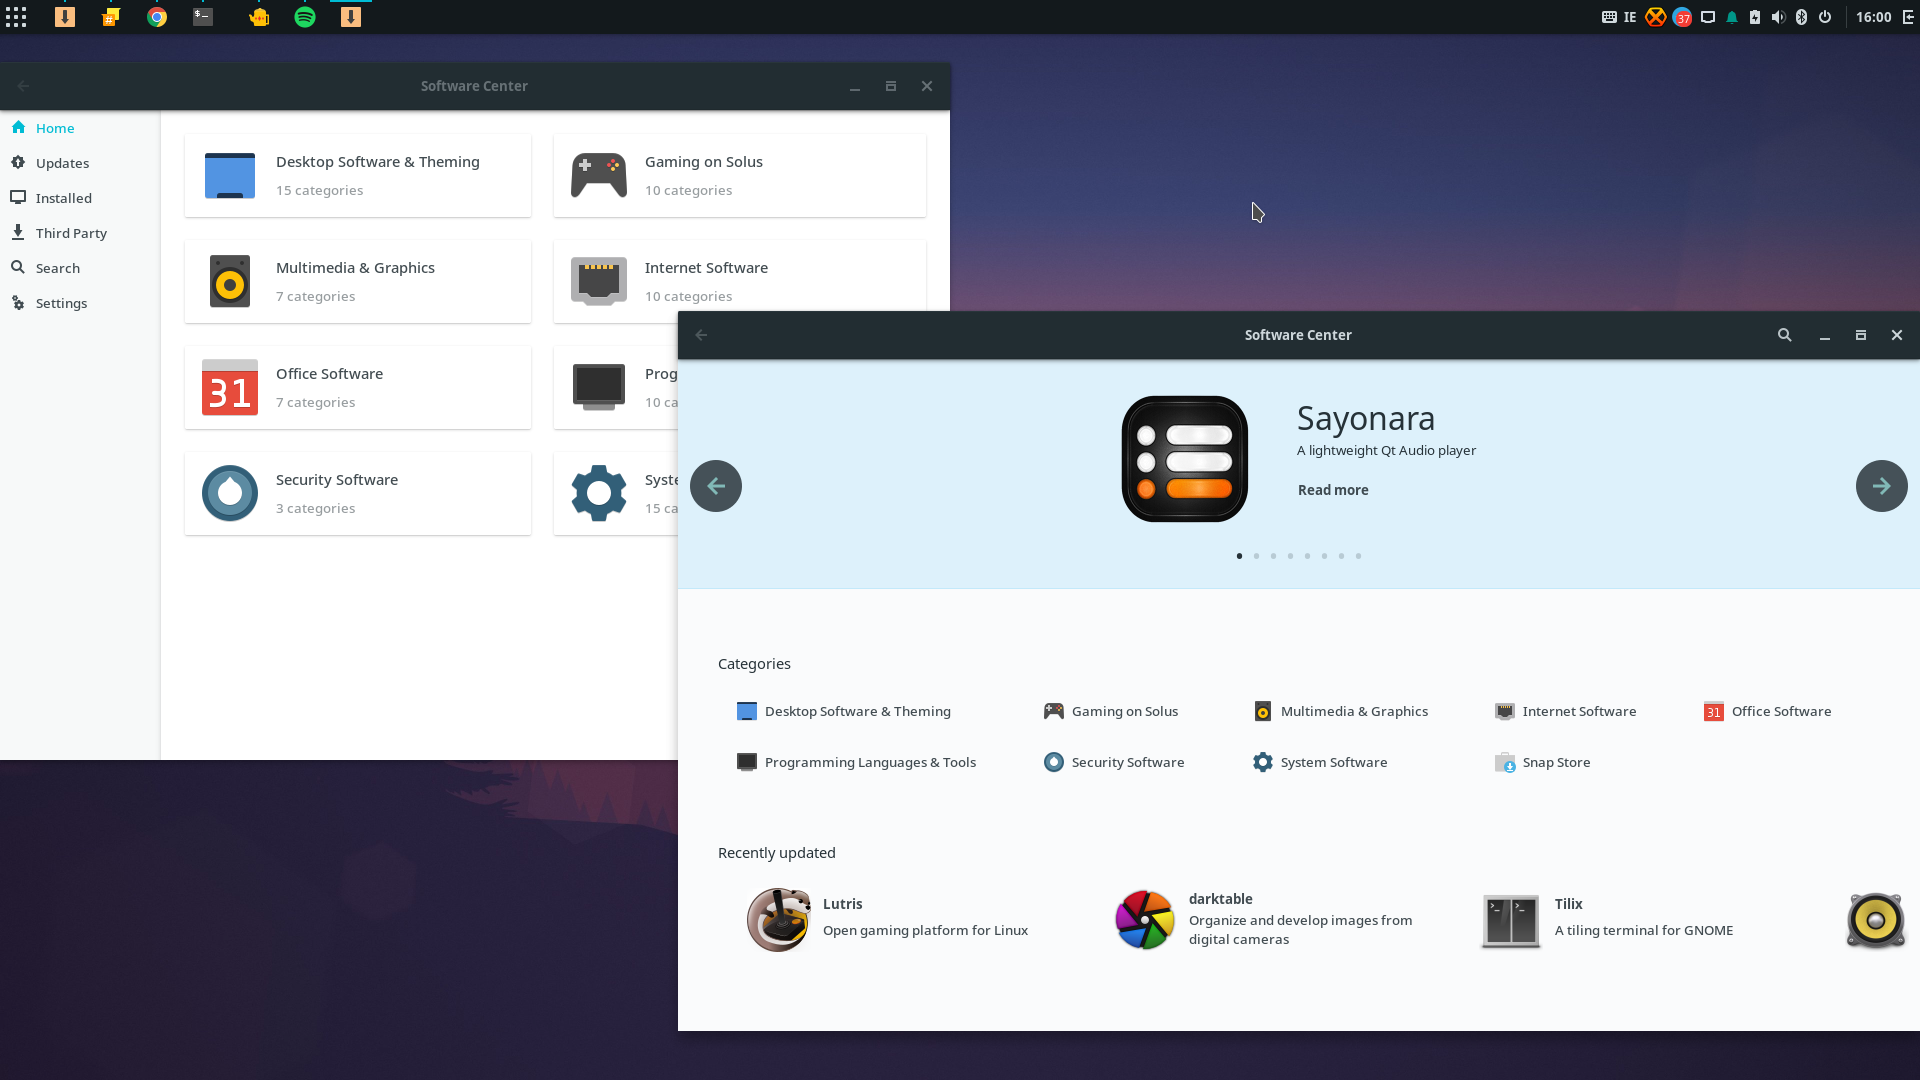
Task: Open Office Software category in front window
Action: point(1767,711)
